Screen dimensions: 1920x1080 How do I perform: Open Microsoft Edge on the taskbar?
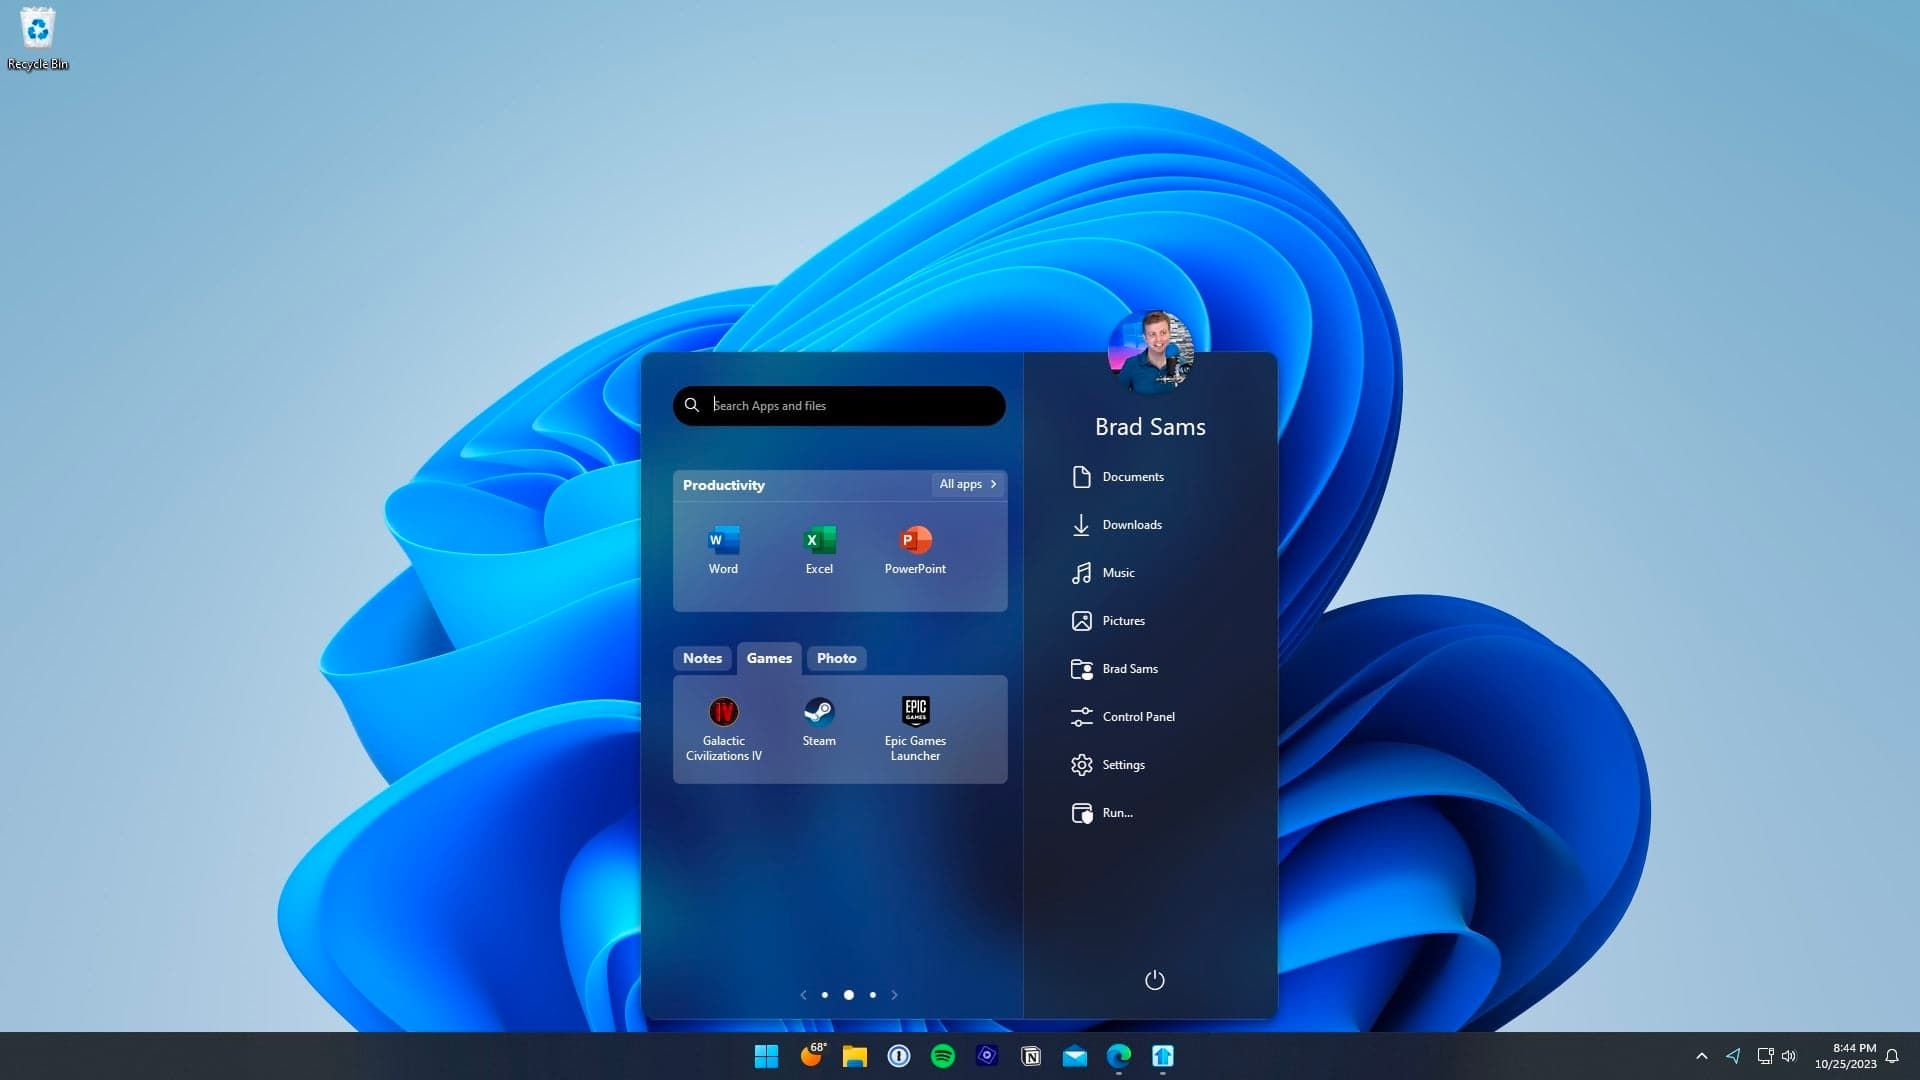pos(1119,1056)
